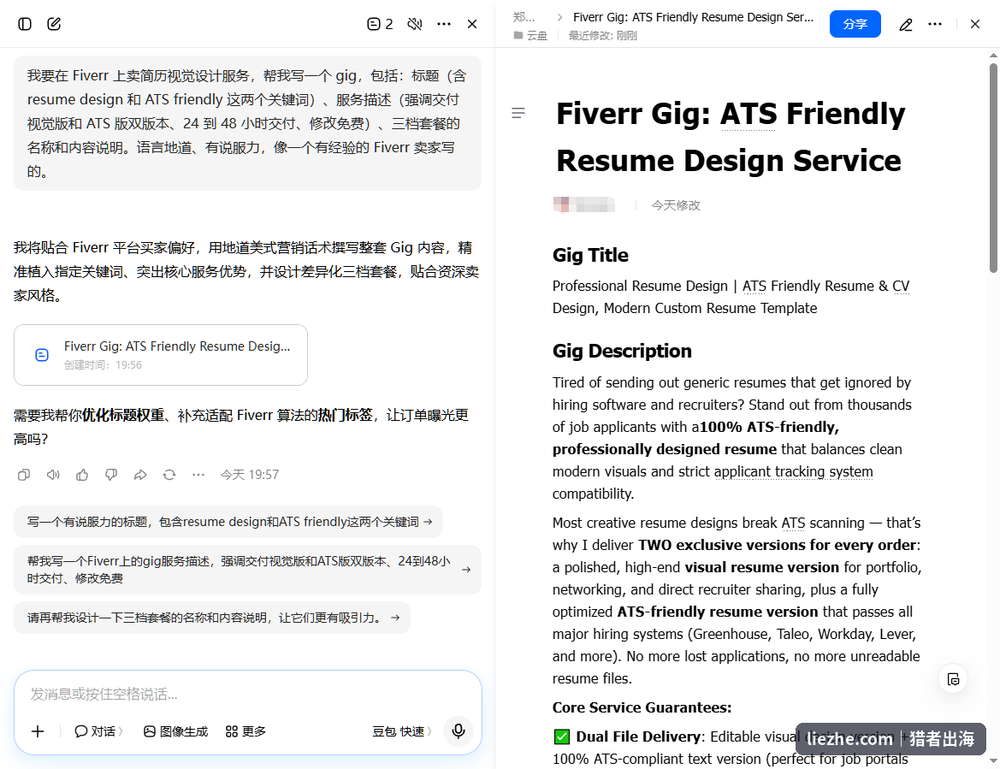Select suggestion about designing three-tier packages
This screenshot has width=1000, height=769.
click(x=212, y=617)
